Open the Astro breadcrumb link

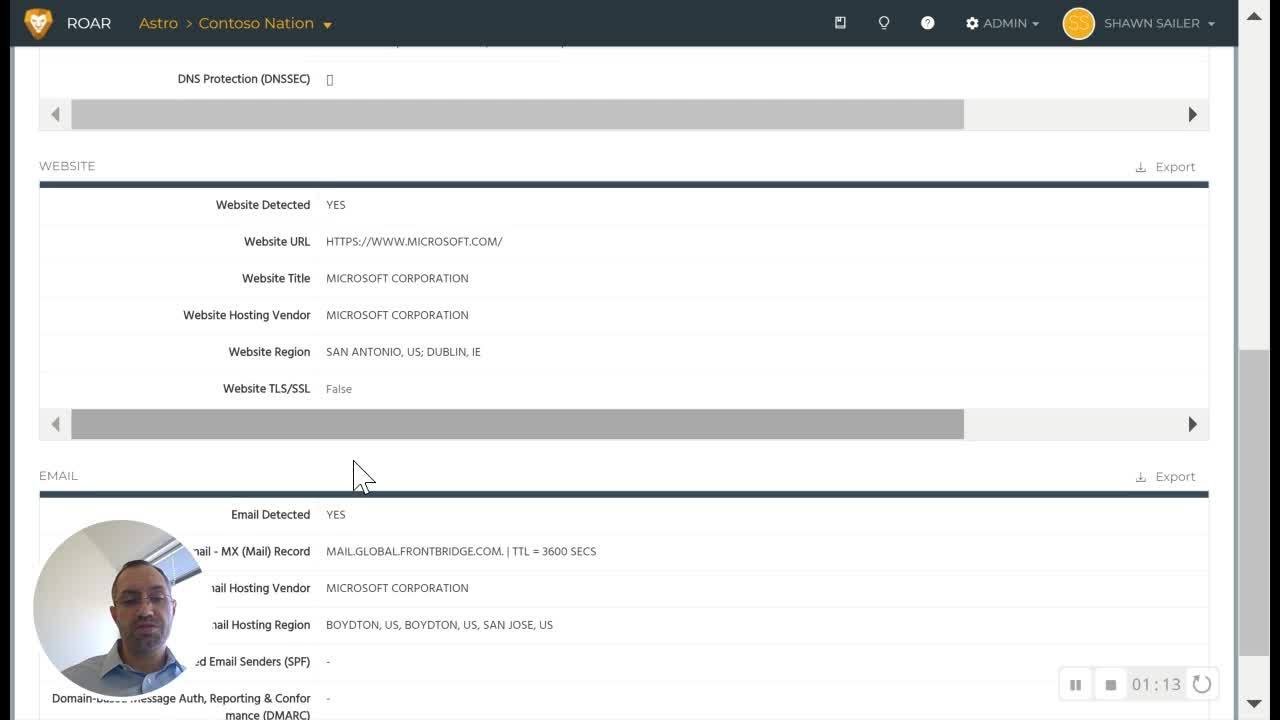click(158, 23)
